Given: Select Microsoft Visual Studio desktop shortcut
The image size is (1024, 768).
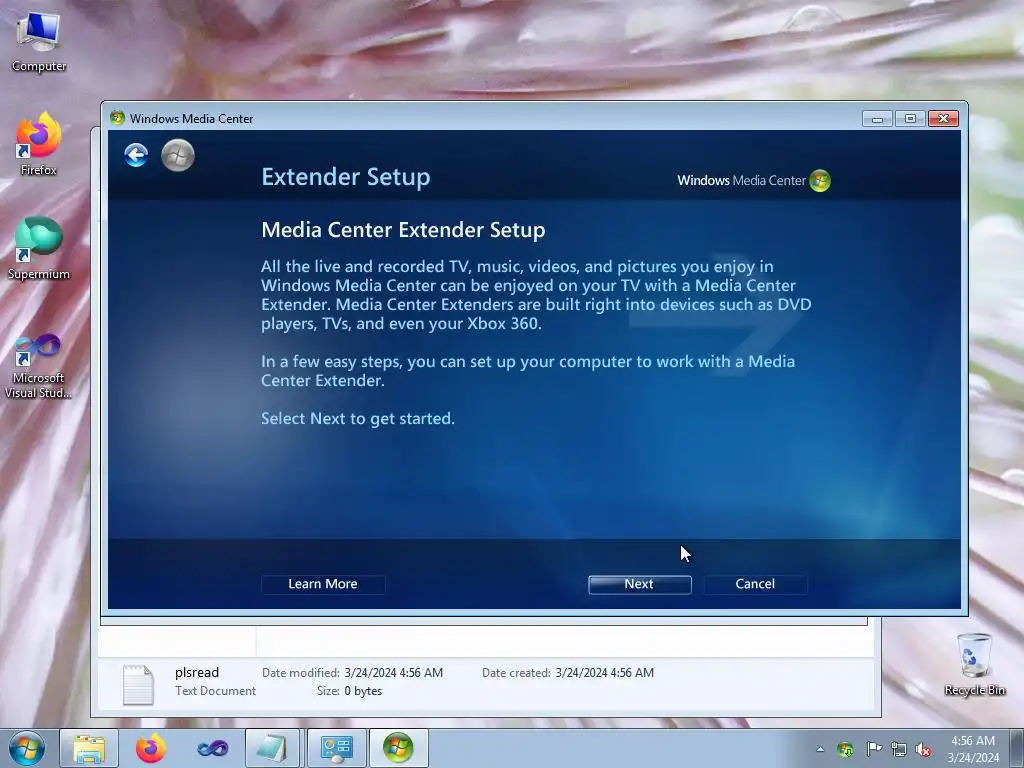Looking at the screenshot, I should (x=39, y=366).
